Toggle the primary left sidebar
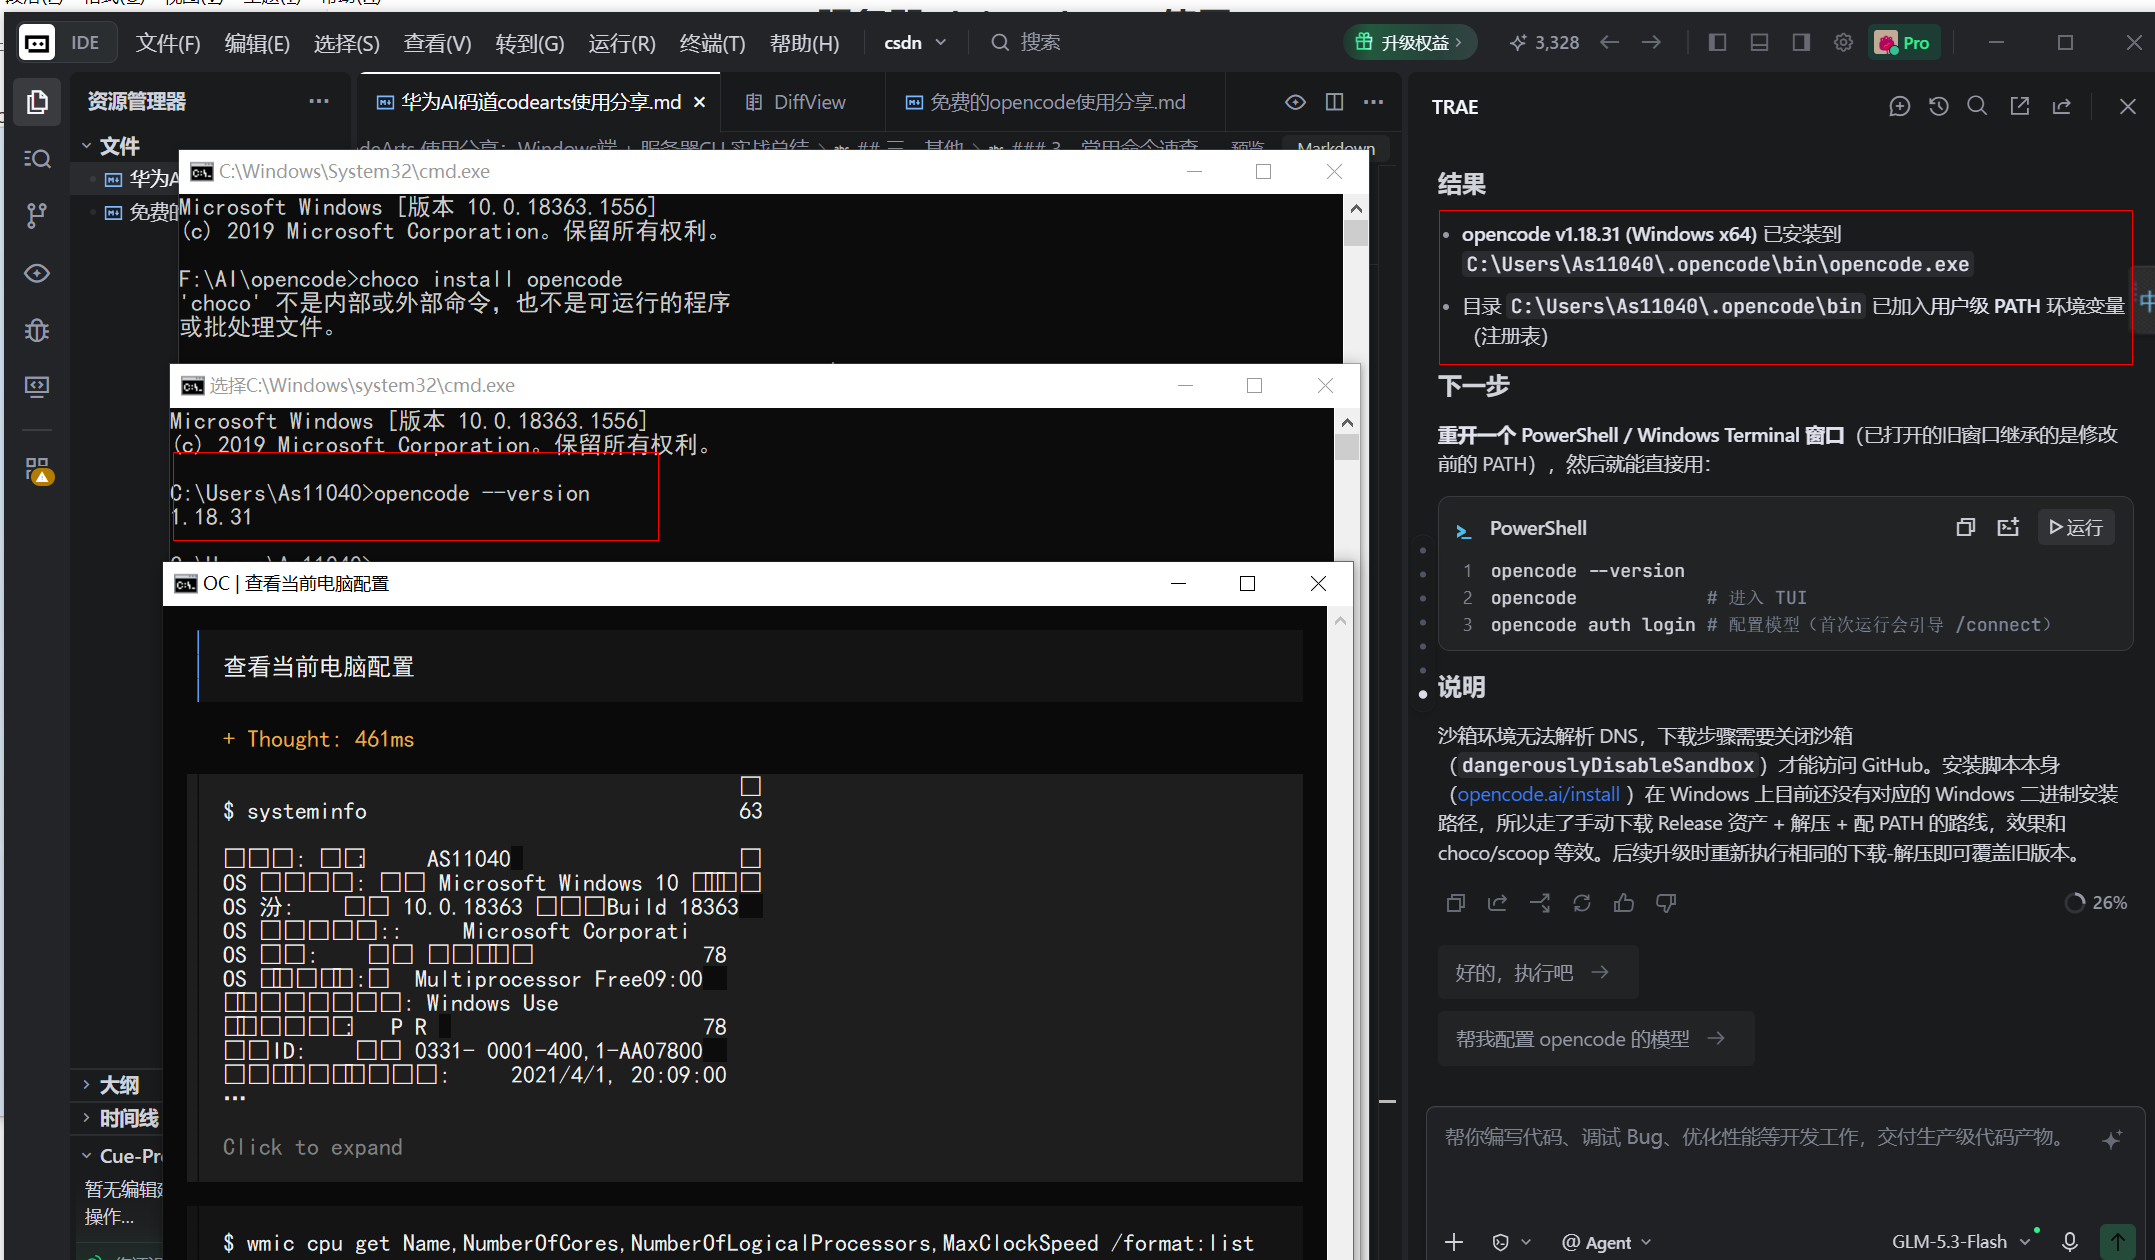The width and height of the screenshot is (2155, 1260). pyautogui.click(x=1717, y=42)
